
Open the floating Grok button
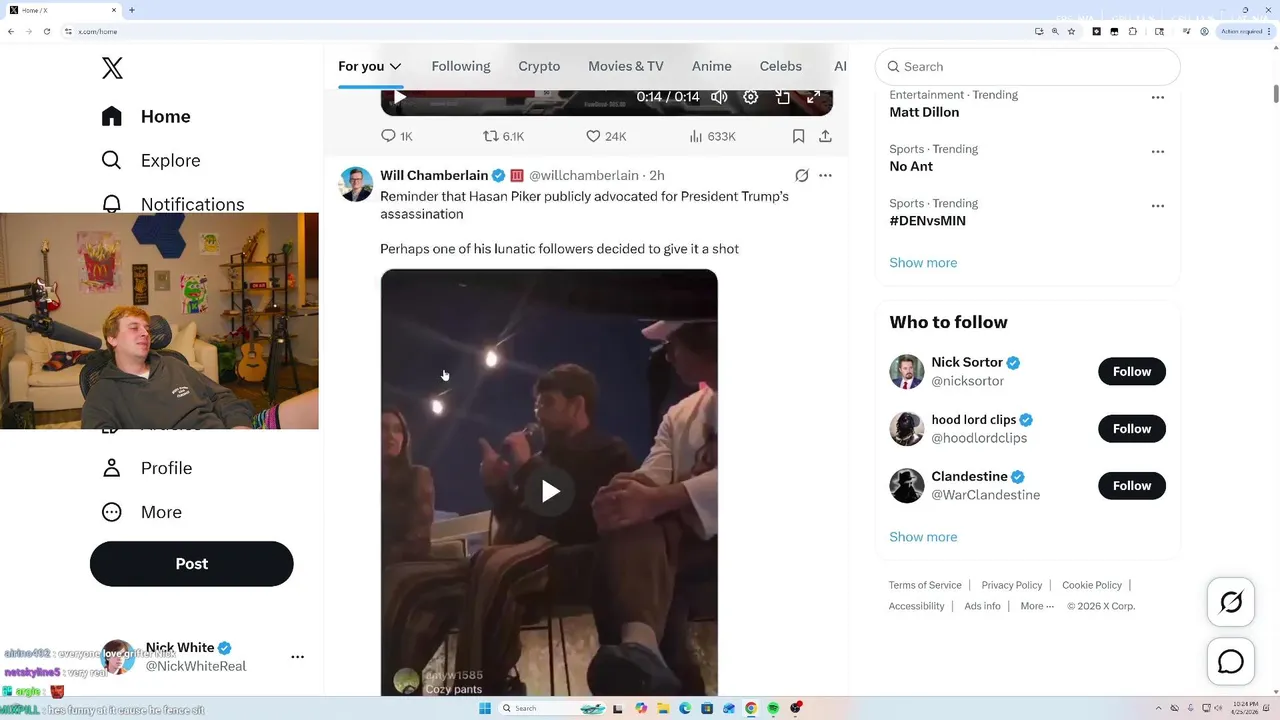(1231, 602)
